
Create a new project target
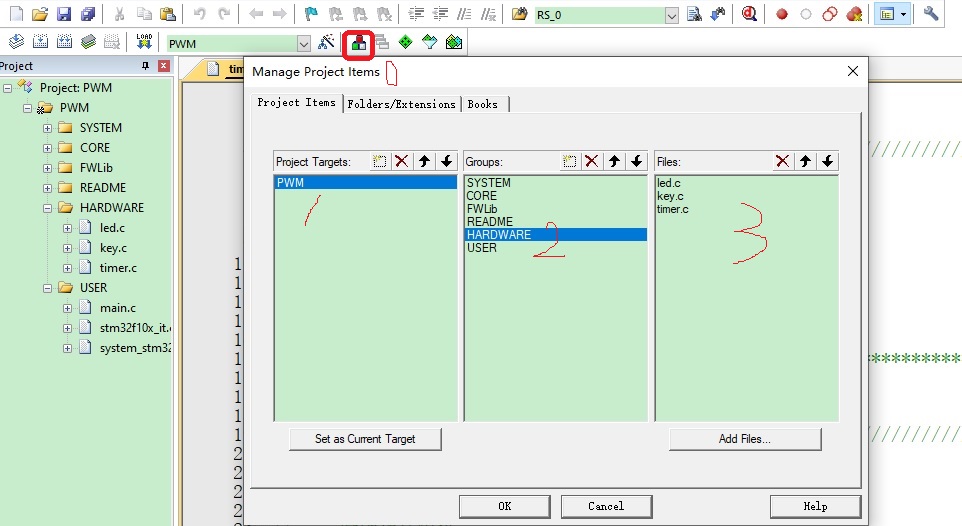click(x=380, y=161)
